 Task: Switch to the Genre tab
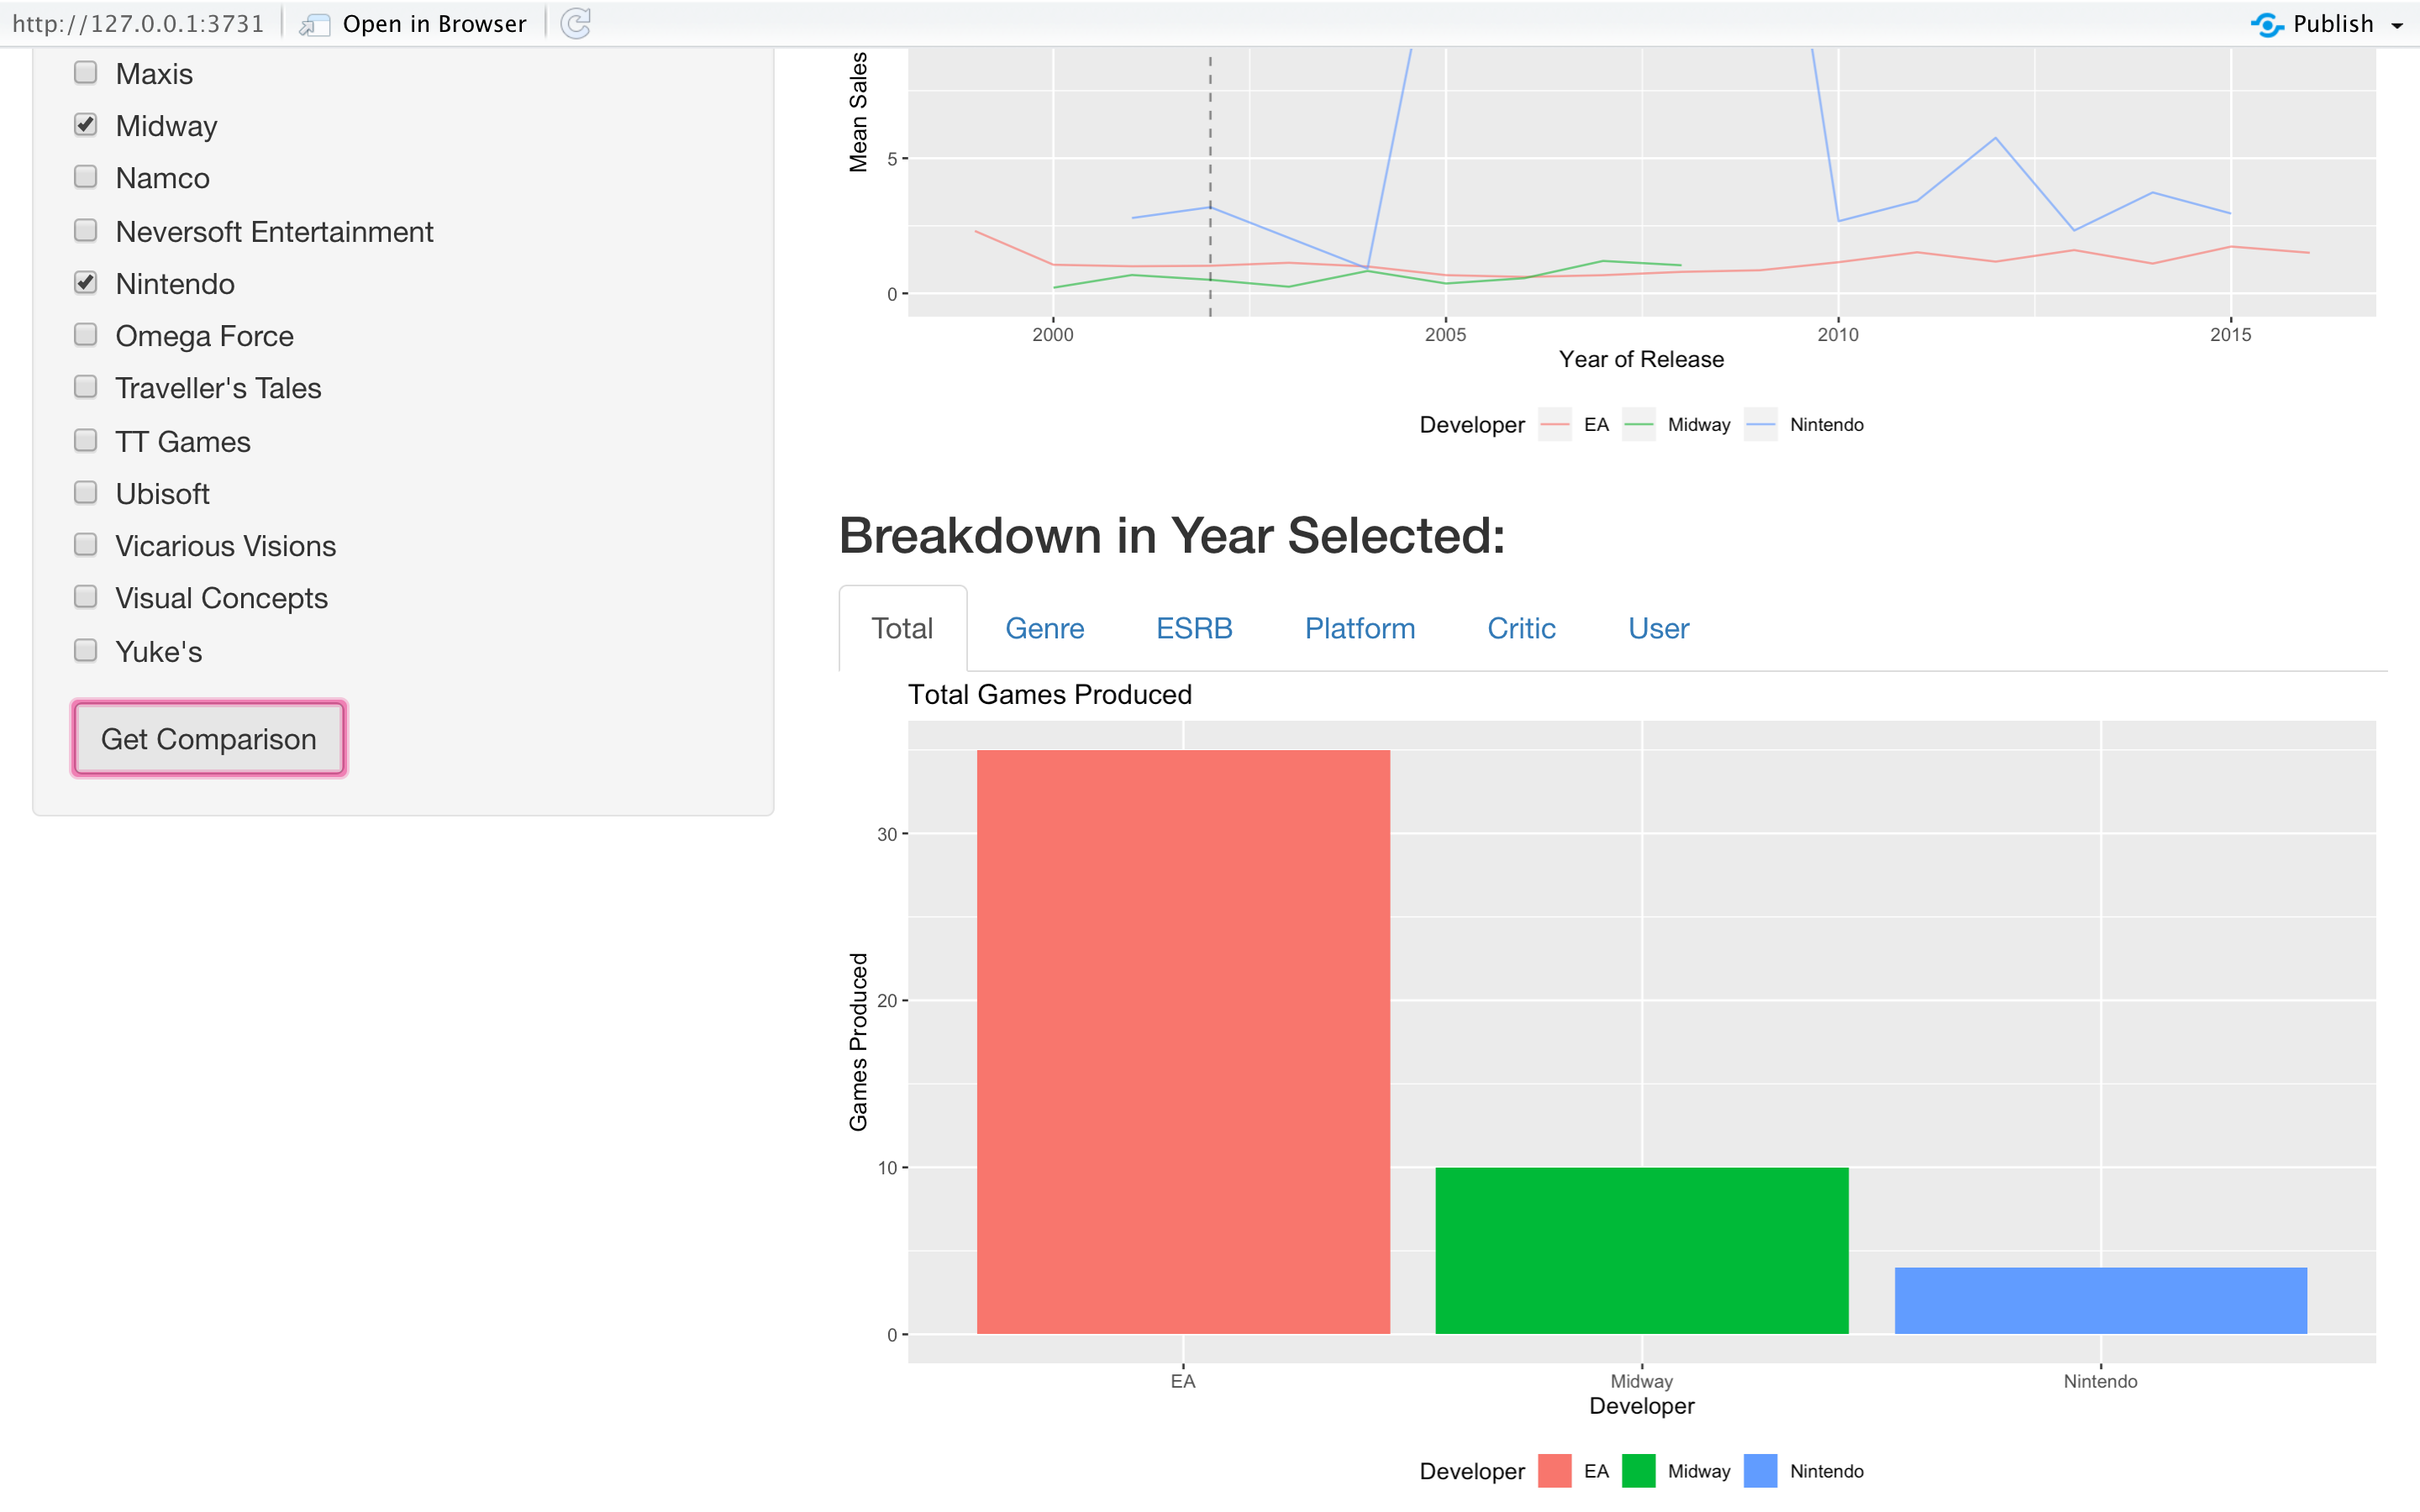pos(1044,628)
